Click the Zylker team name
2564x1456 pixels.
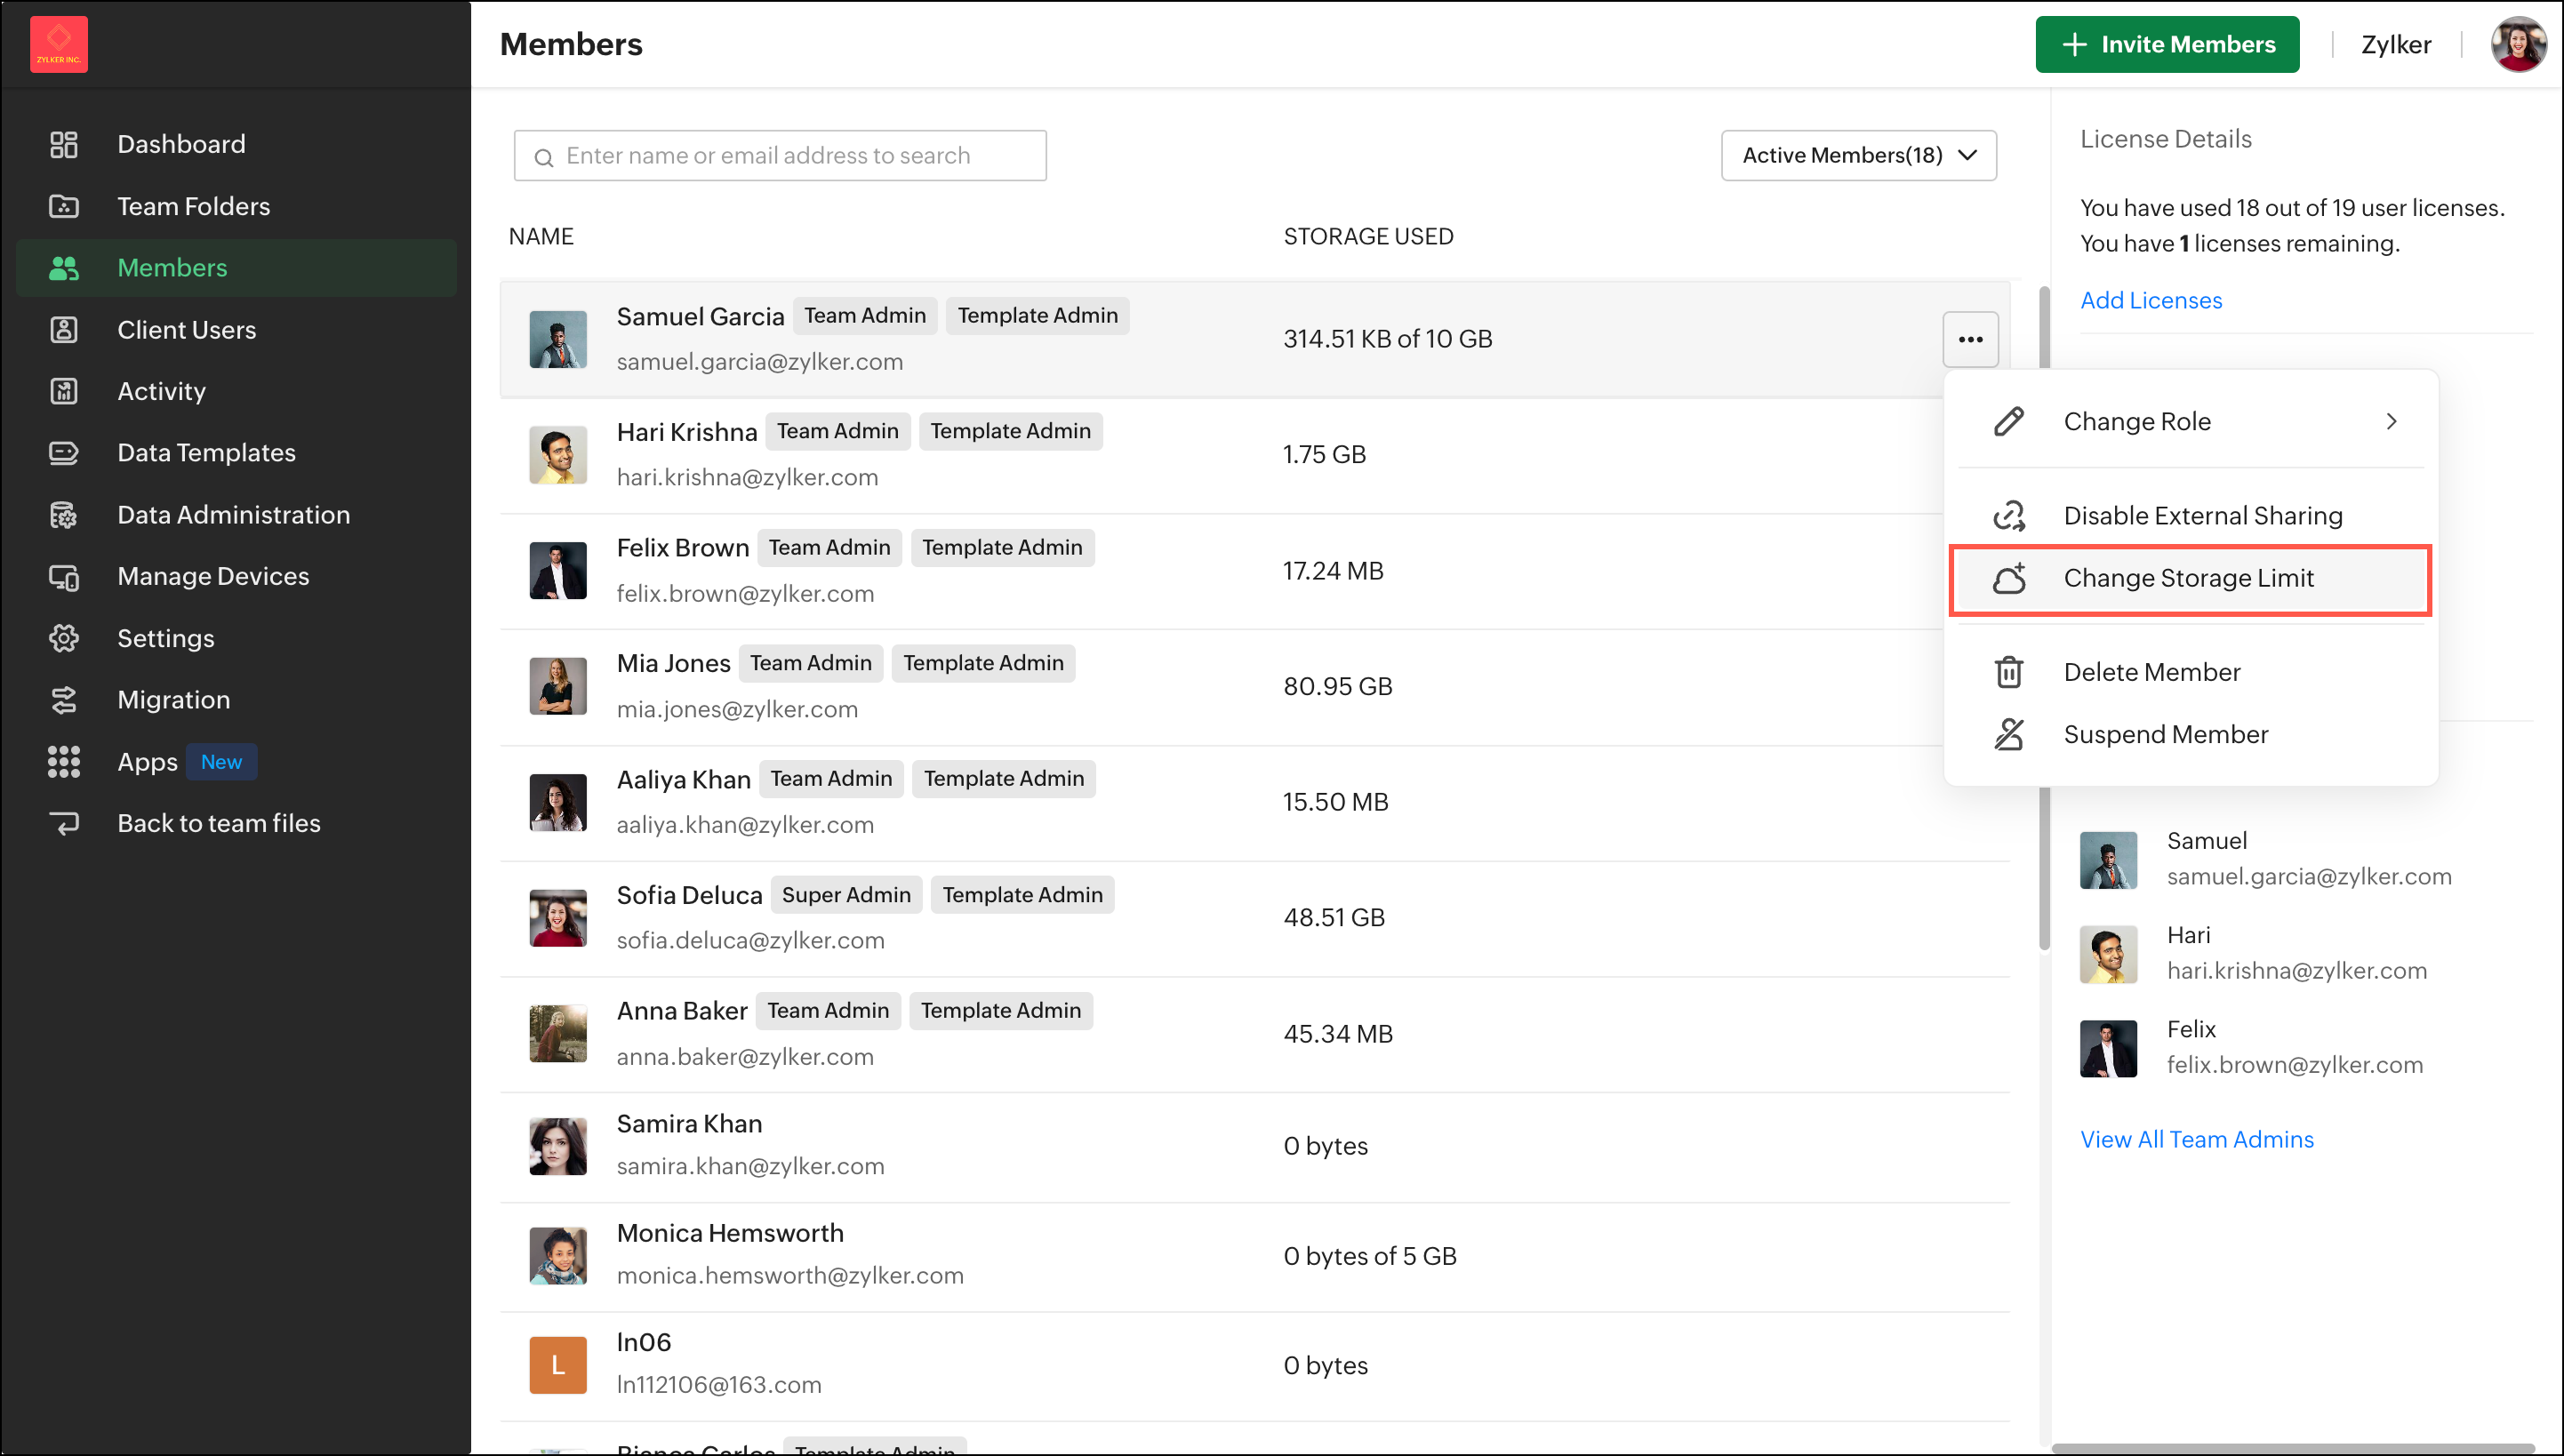click(2395, 44)
